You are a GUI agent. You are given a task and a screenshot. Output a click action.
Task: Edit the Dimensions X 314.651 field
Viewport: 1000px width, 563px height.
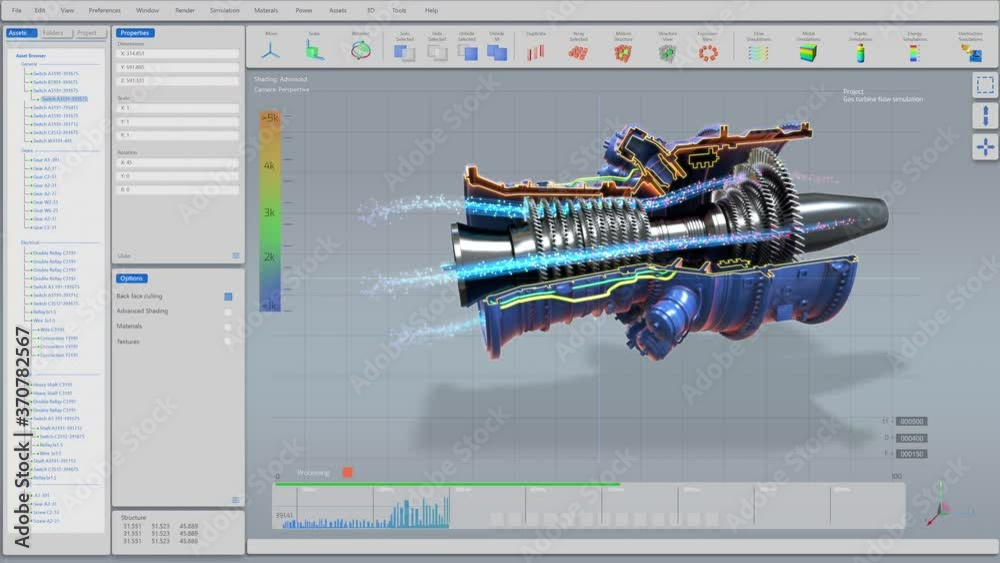(178, 54)
